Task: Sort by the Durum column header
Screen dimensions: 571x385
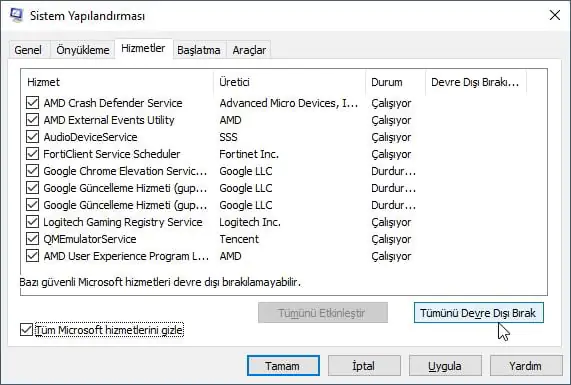Action: click(x=395, y=82)
